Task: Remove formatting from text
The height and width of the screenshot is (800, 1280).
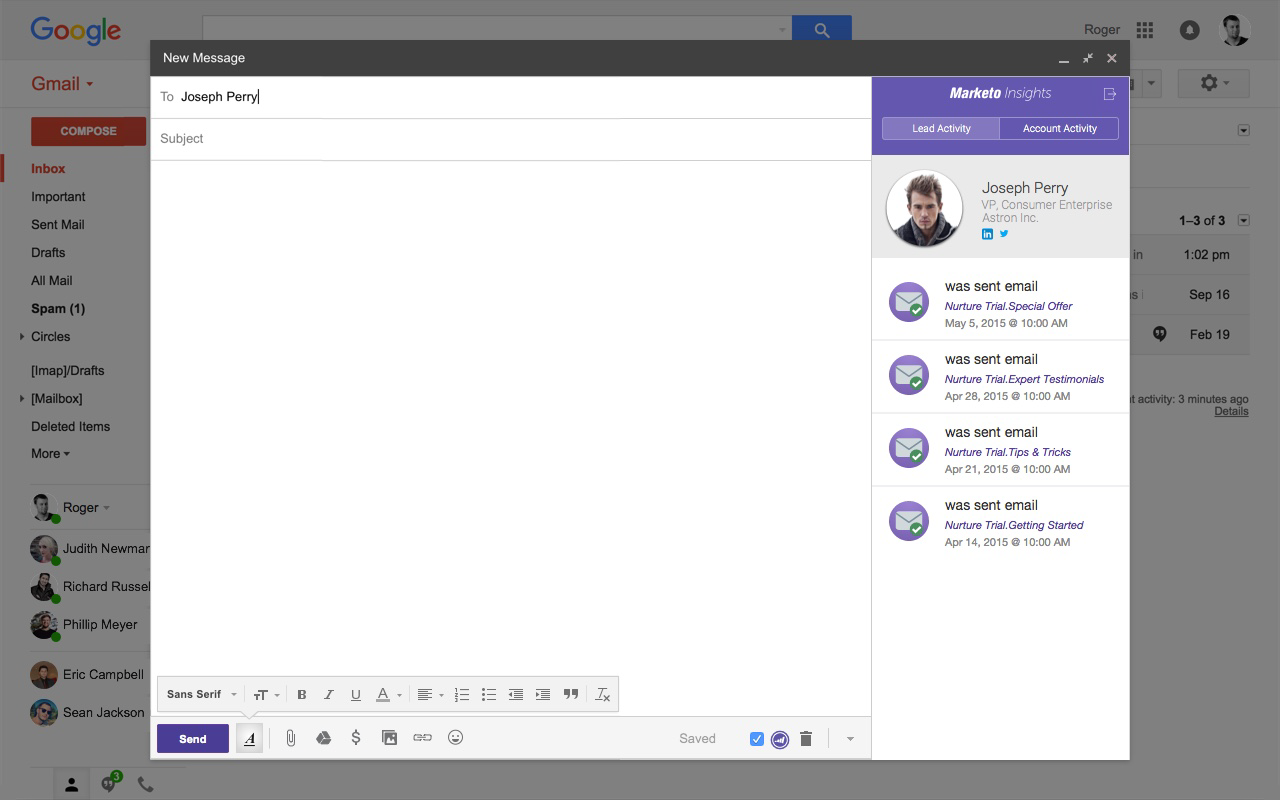Action: 602,694
